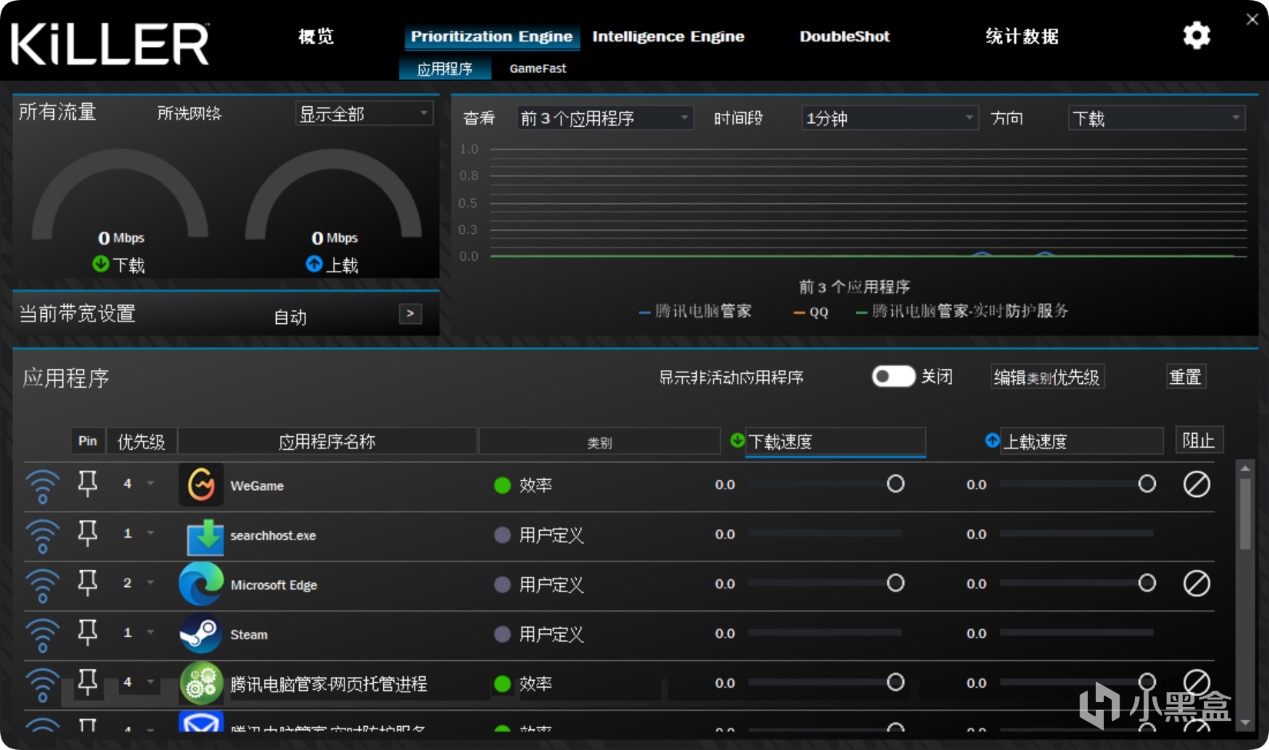Image resolution: width=1269 pixels, height=750 pixels.
Task: Go to the DoubleShot tab
Action: pyautogui.click(x=844, y=37)
